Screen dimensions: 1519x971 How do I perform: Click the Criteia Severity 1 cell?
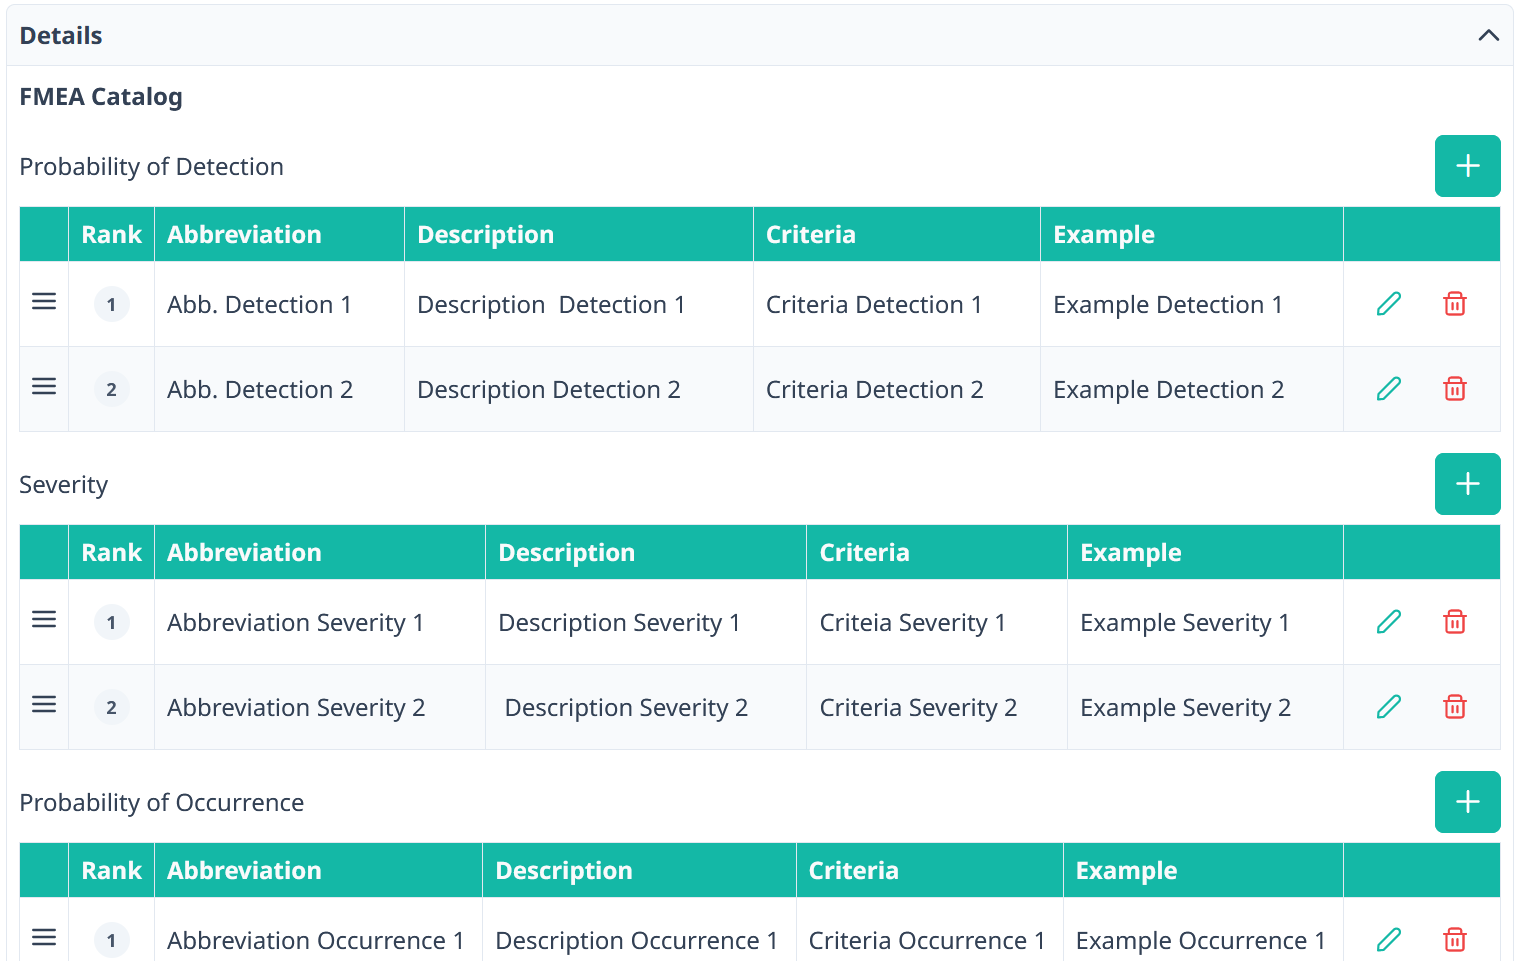[912, 623]
